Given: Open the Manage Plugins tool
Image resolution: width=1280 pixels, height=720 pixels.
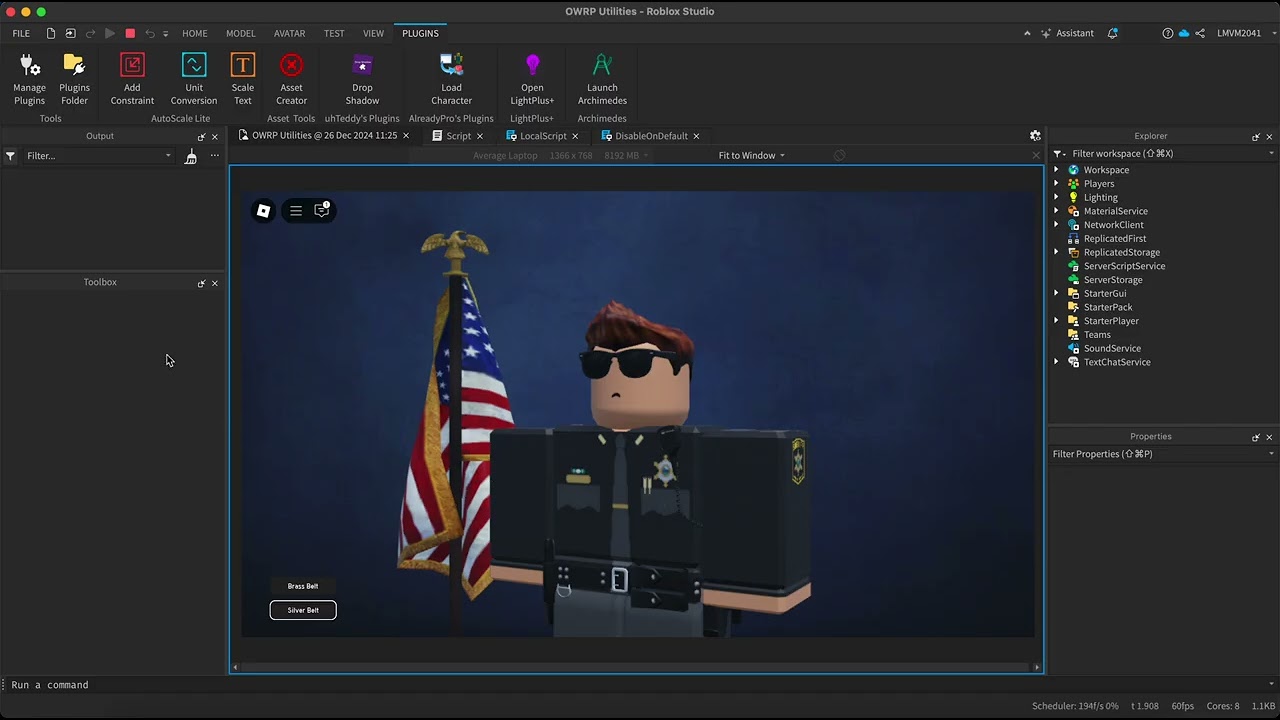Looking at the screenshot, I should tap(29, 78).
